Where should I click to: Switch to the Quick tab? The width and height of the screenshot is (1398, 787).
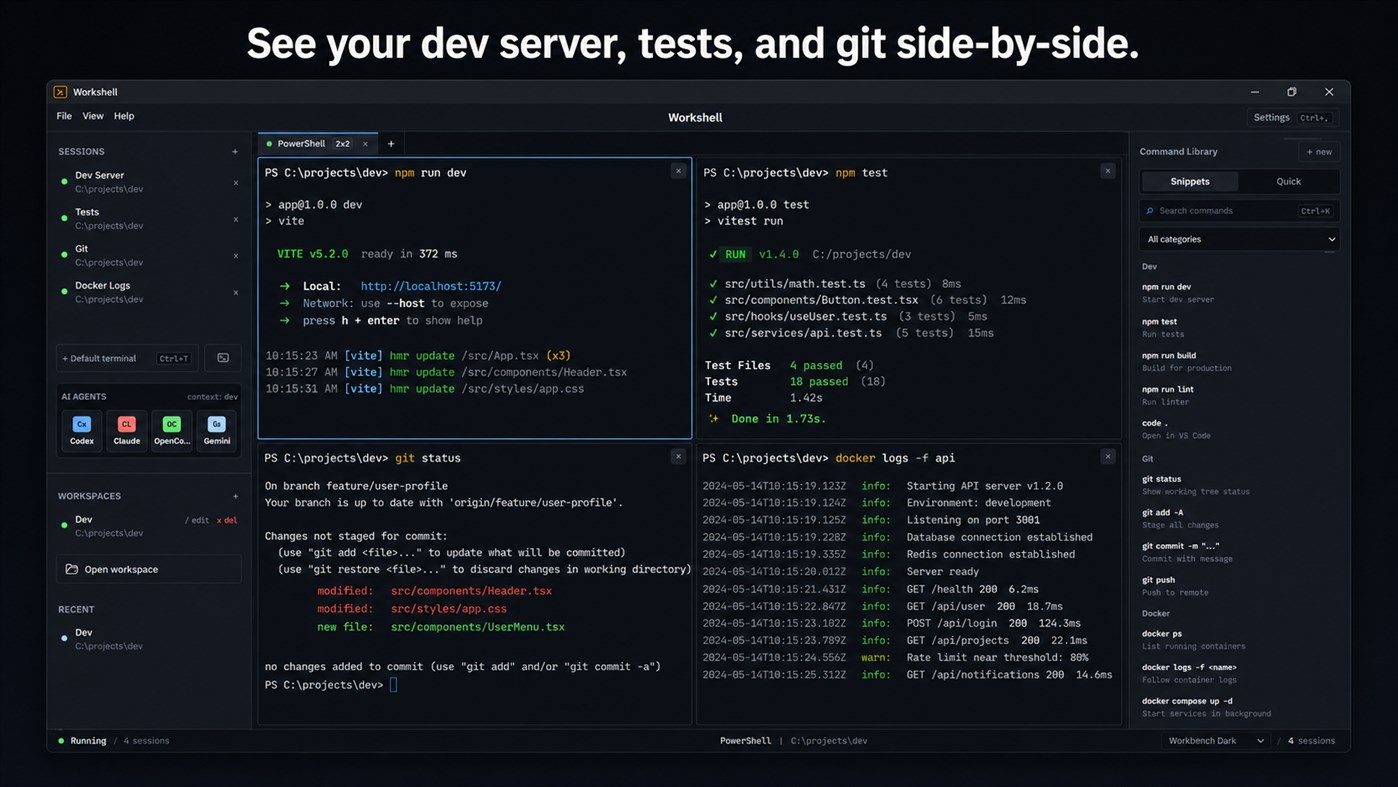pyautogui.click(x=1289, y=181)
